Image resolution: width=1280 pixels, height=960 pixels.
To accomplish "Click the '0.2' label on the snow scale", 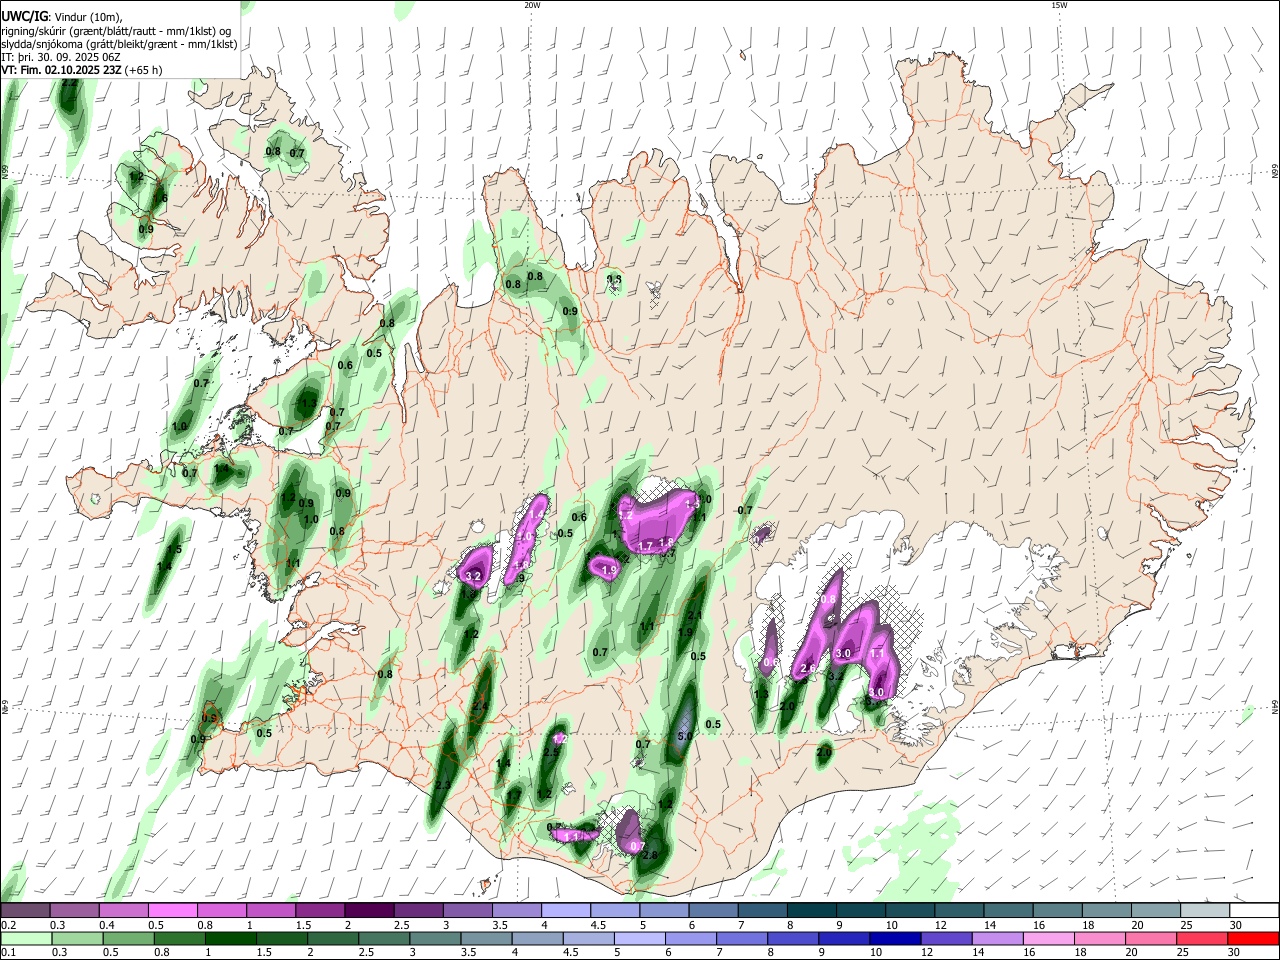I will coord(8,926).
